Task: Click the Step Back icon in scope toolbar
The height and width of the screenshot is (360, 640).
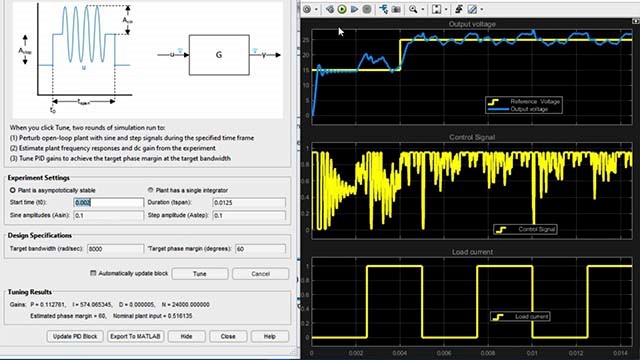Action: [x=330, y=9]
